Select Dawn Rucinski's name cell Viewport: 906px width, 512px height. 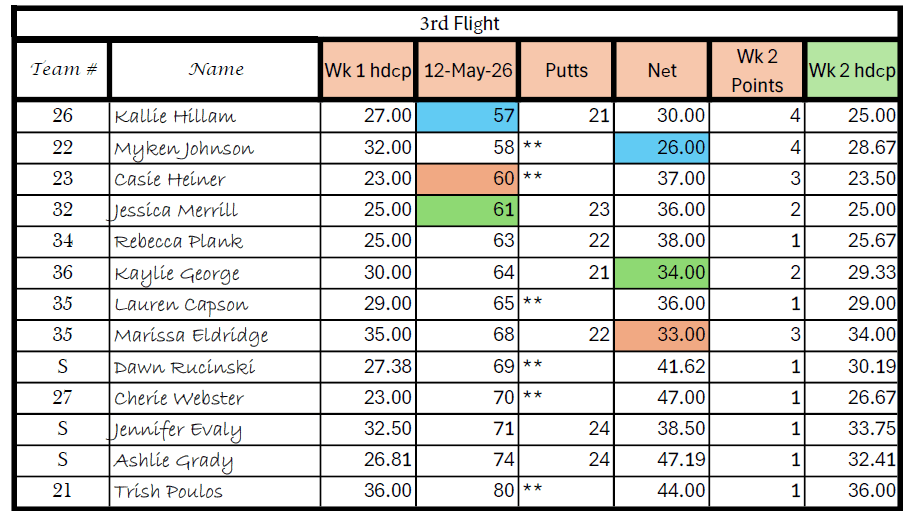point(214,366)
